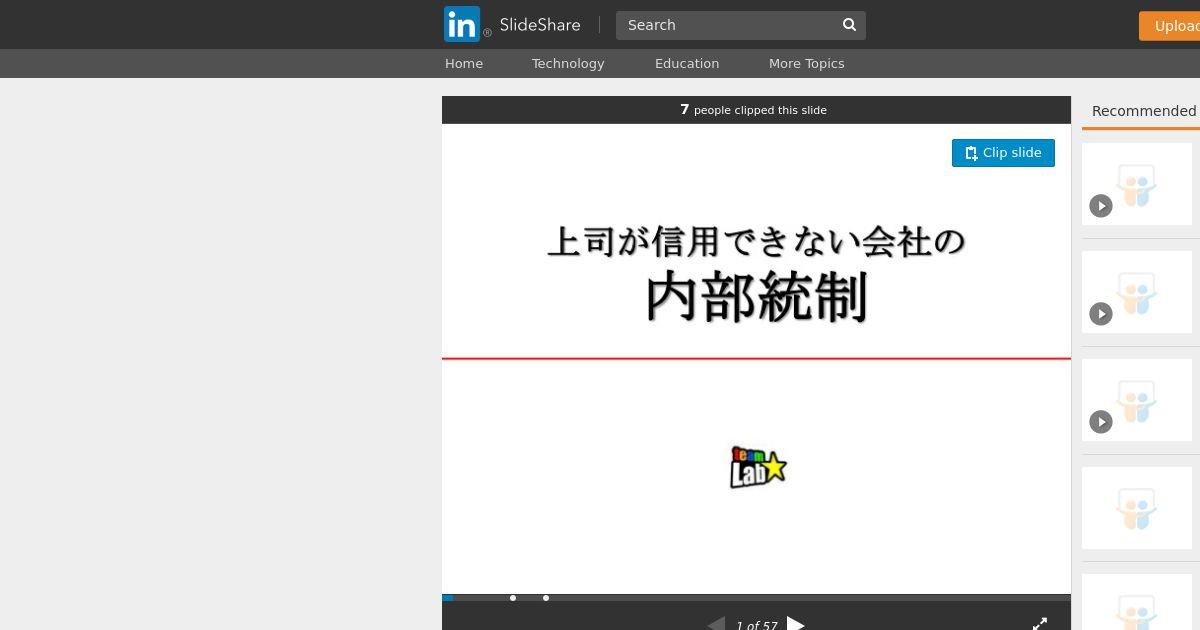Screen dimensions: 1200x630
Task: Jump to first white marker on progress bar
Action: click(x=513, y=598)
